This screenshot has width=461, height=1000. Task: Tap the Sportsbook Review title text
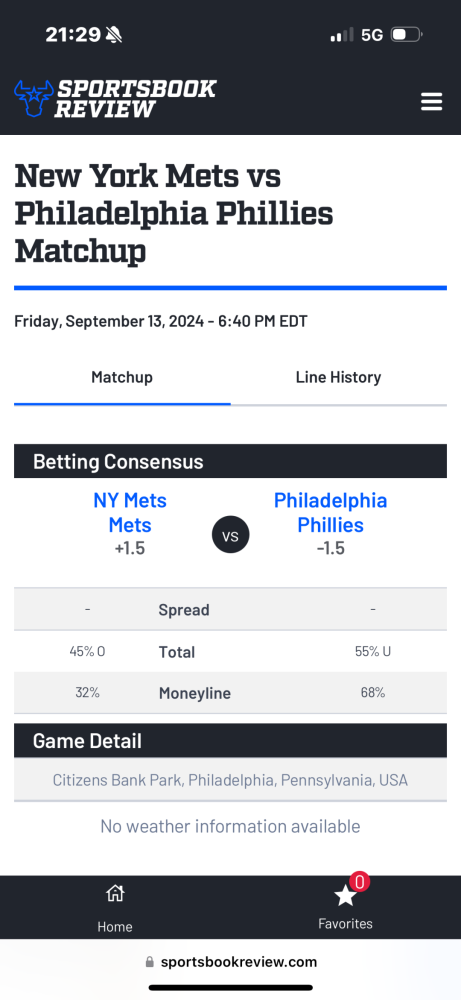135,99
